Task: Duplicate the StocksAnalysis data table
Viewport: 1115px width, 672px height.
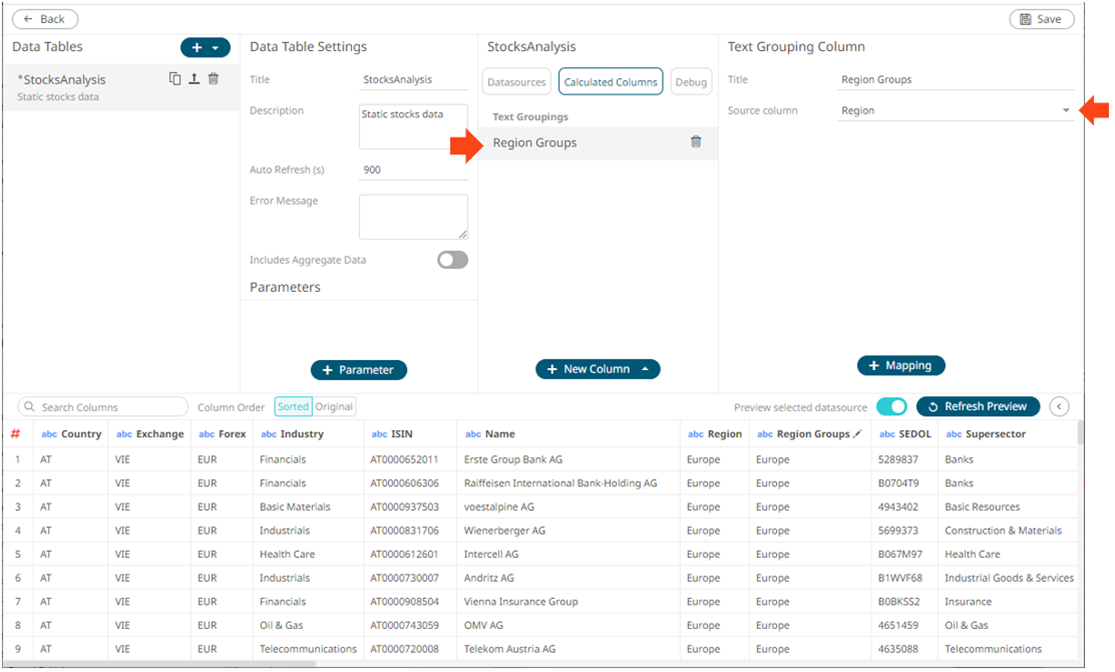Action: pyautogui.click(x=175, y=79)
